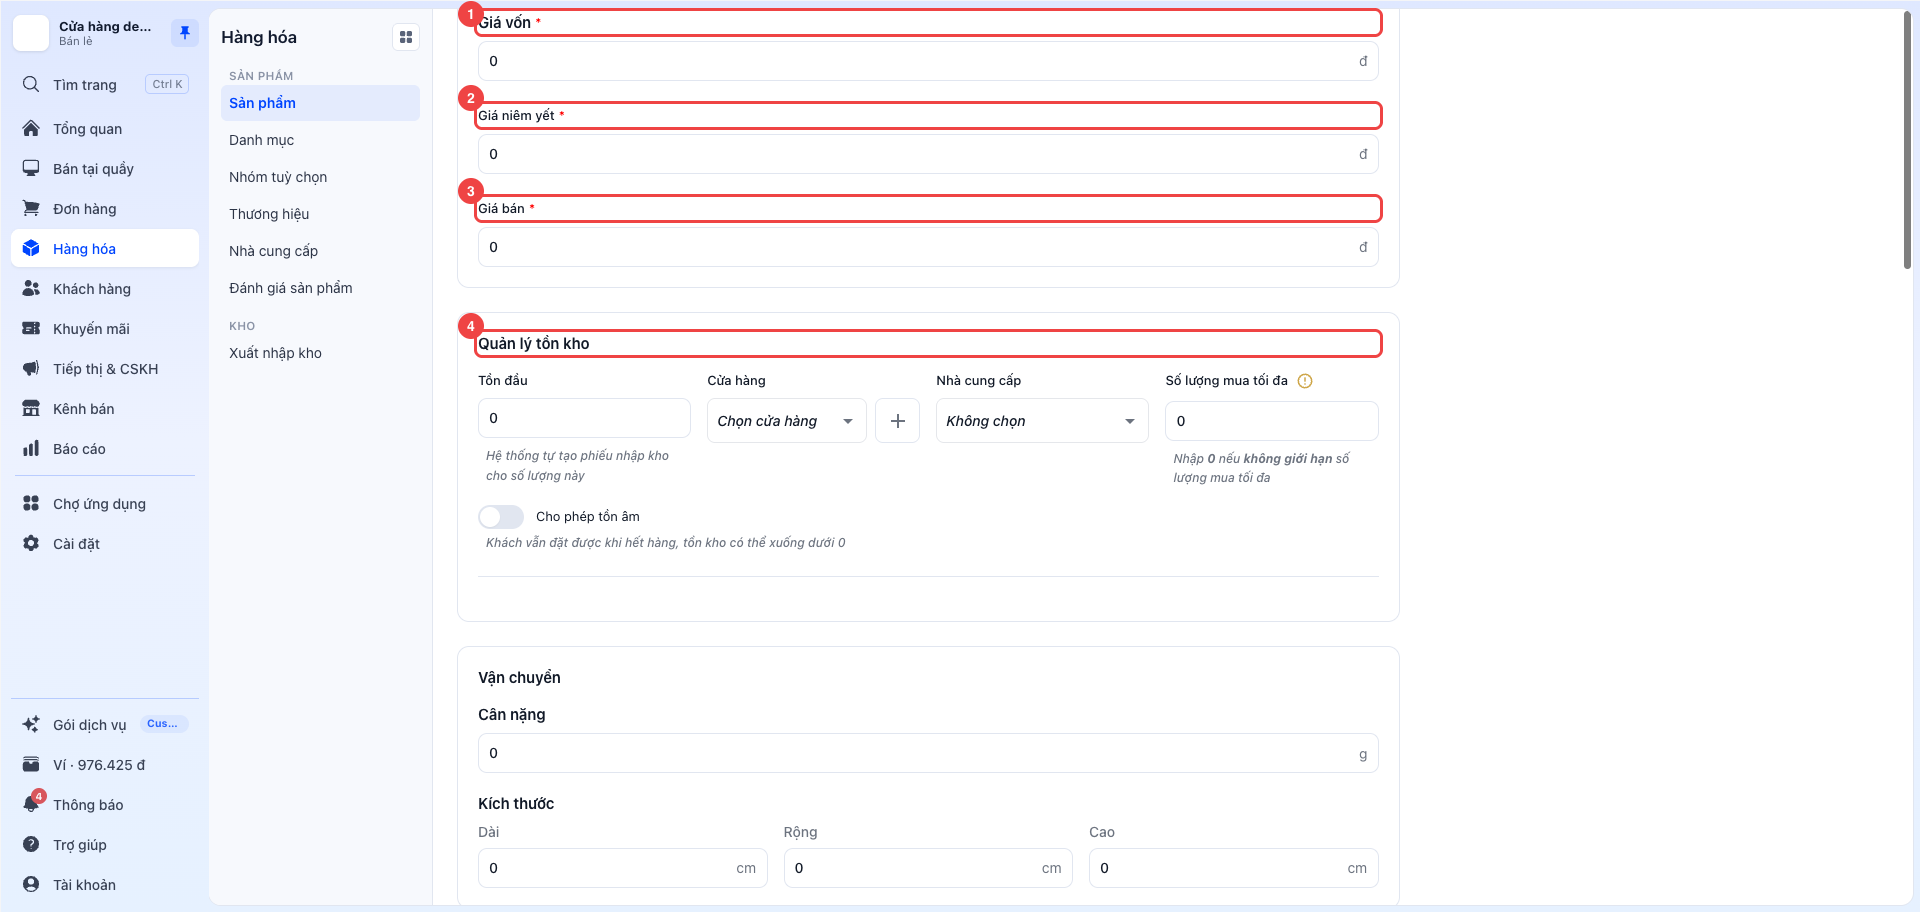1920x912 pixels.
Task: Open the Nhóm tuỳ chọn submenu item
Action: (x=320, y=177)
